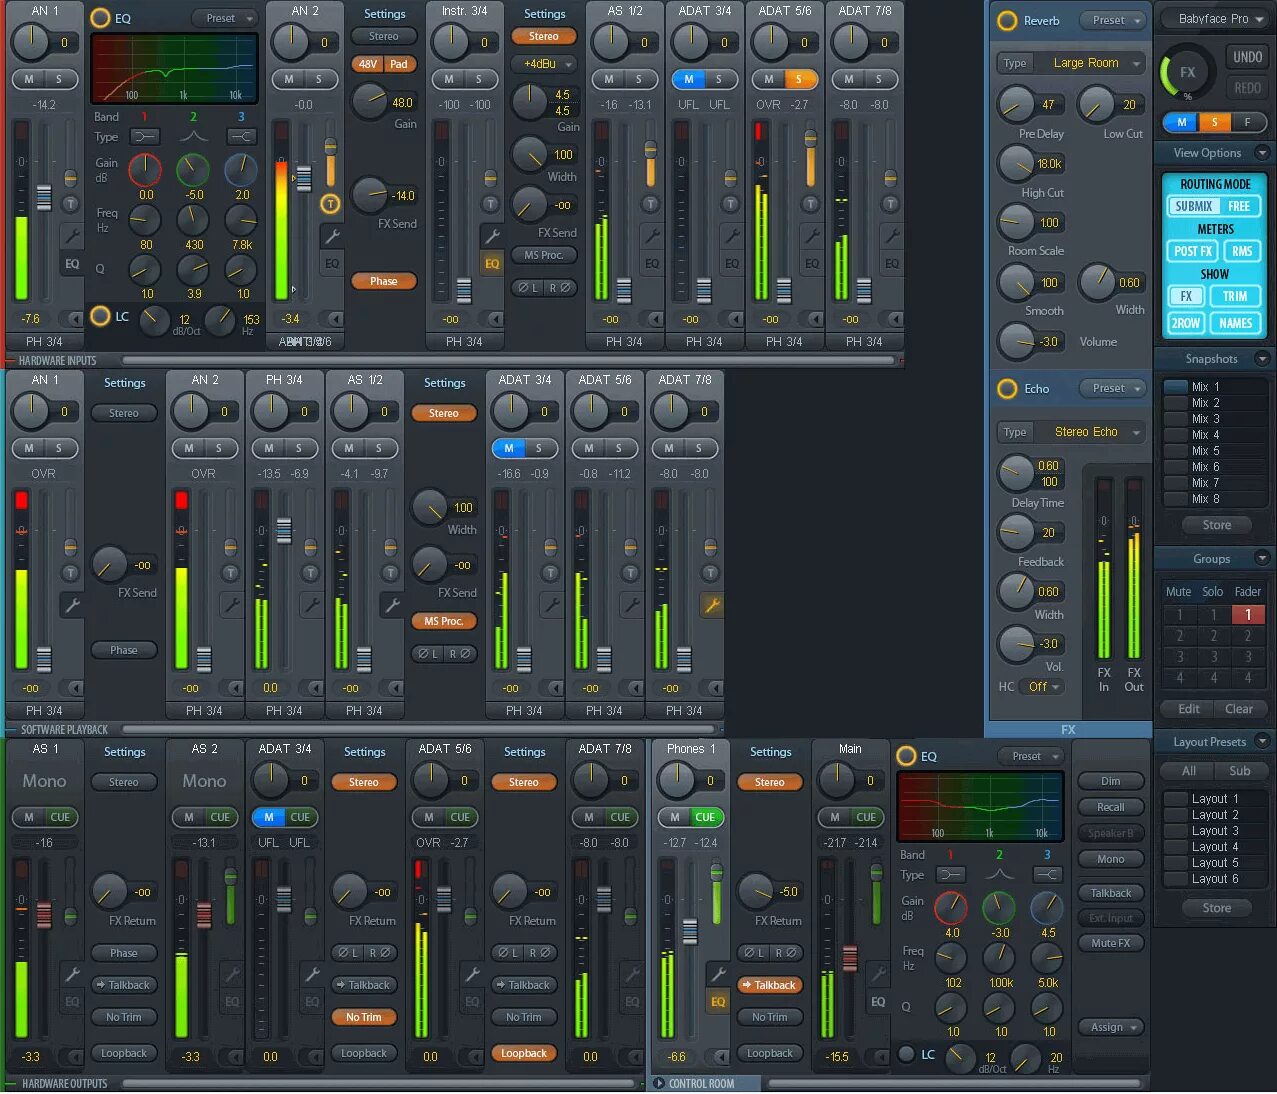Open wrench settings on Software Playback AN 1

pos(71,604)
